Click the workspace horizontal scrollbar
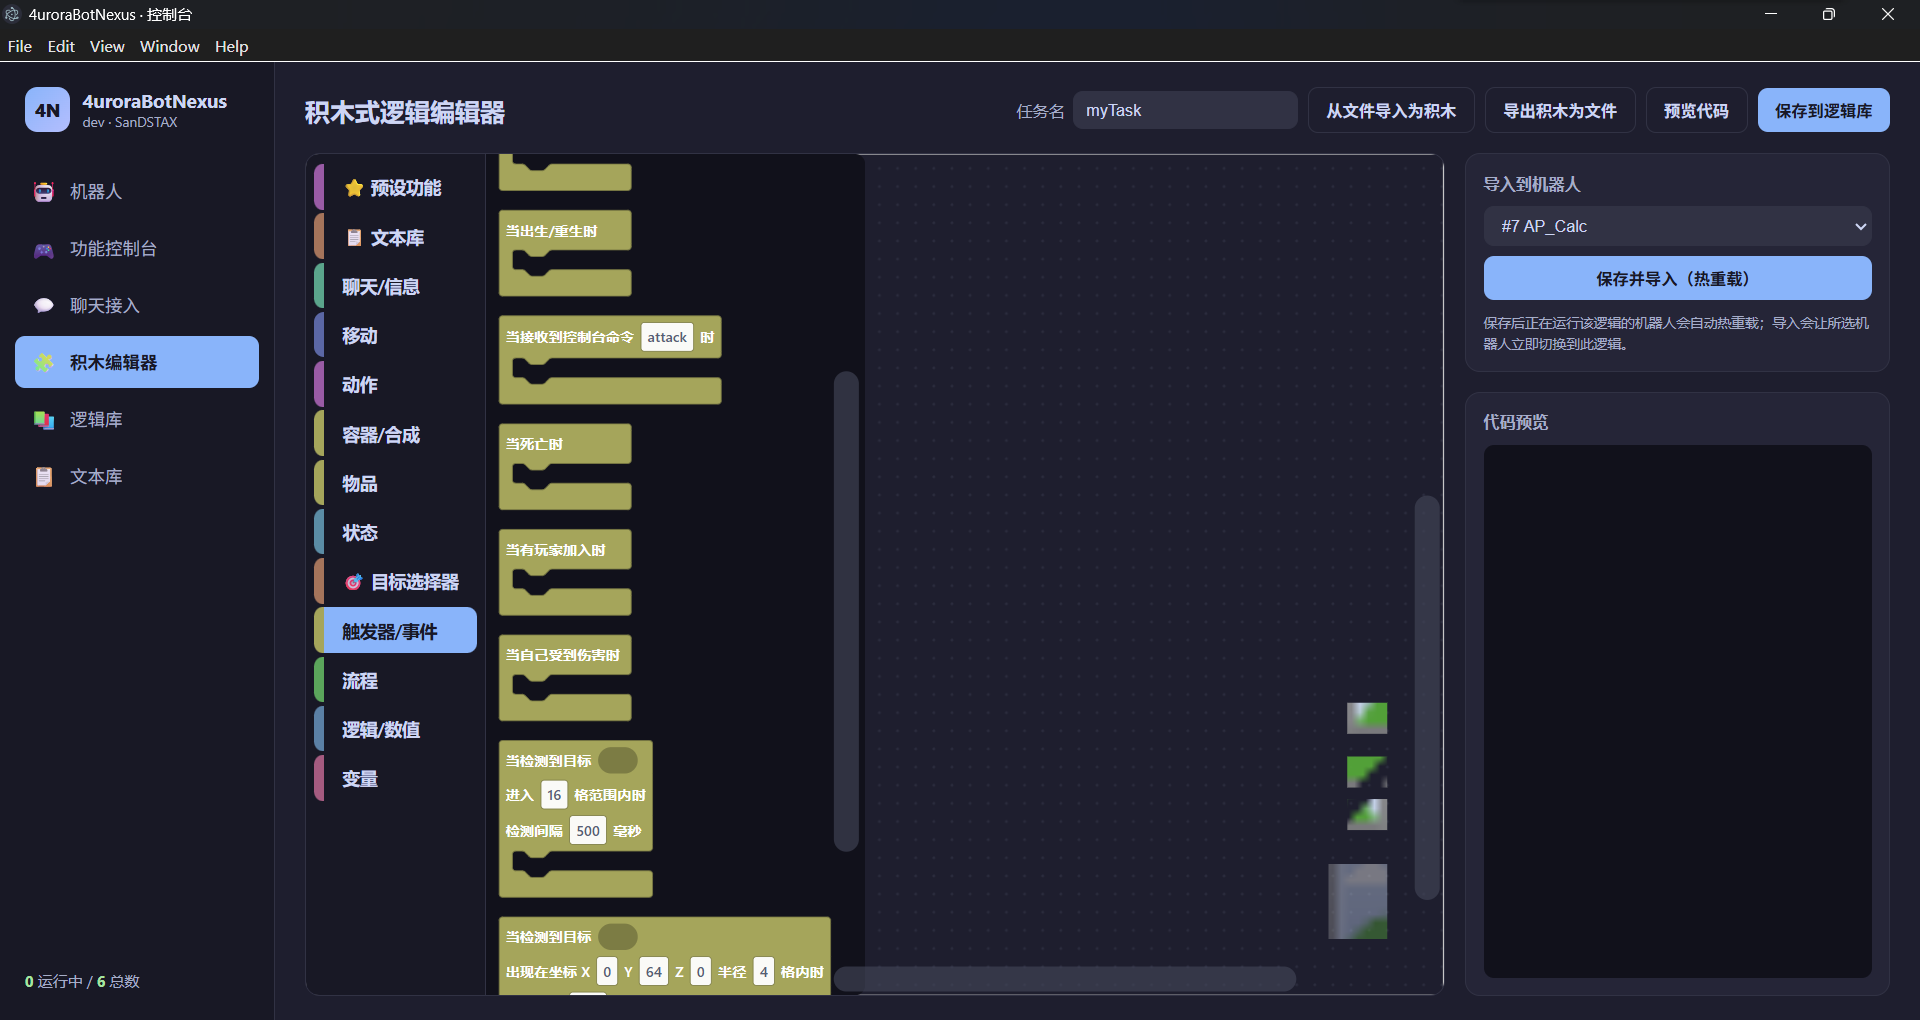The height and width of the screenshot is (1020, 1920). [1065, 979]
